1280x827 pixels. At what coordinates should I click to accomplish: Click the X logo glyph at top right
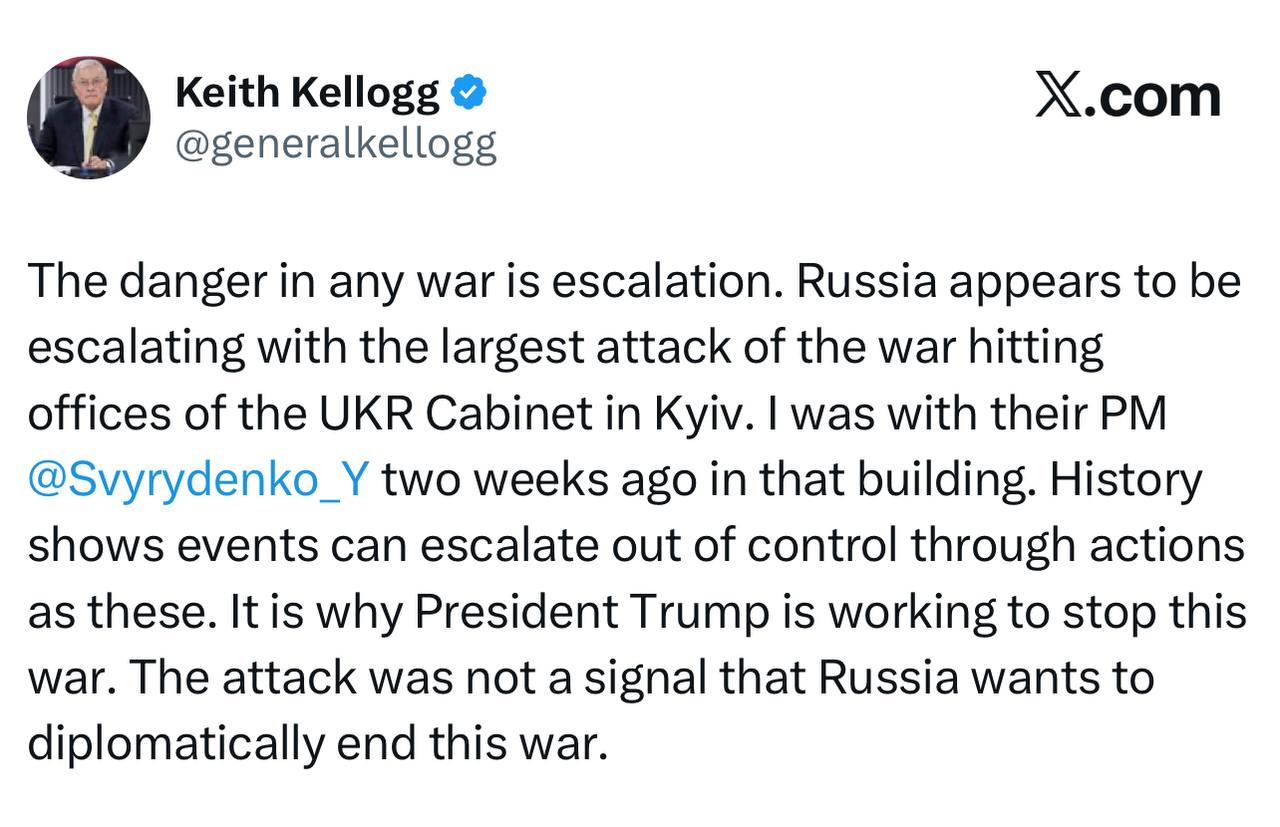[x=1058, y=97]
